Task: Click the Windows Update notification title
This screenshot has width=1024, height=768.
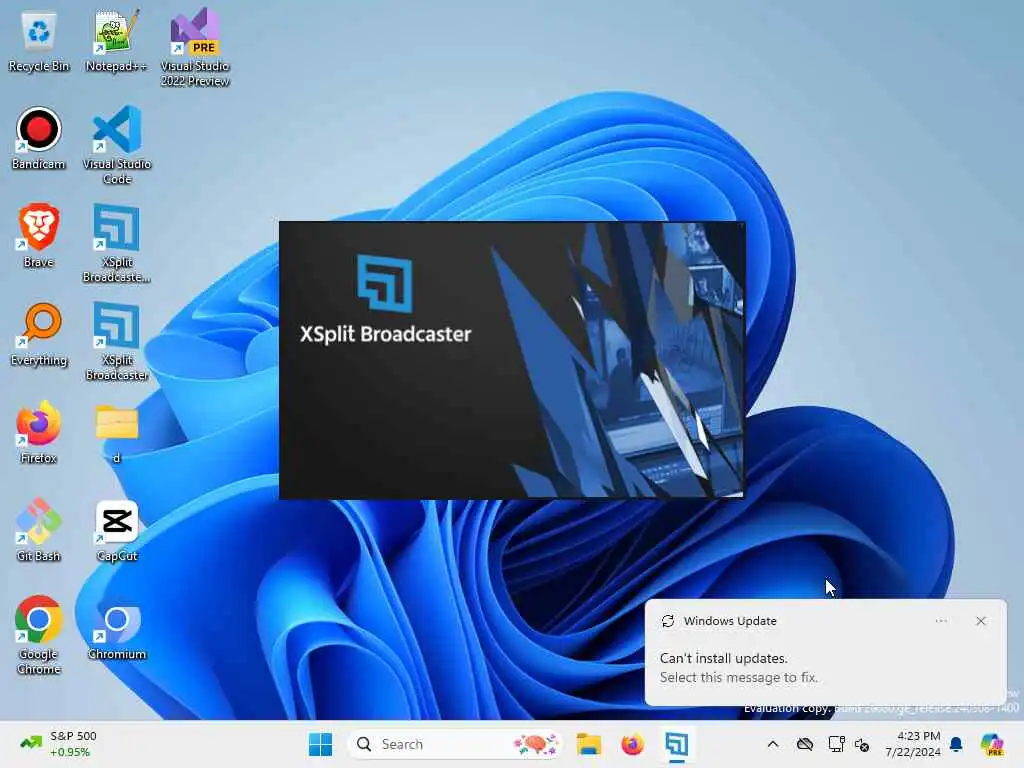Action: 730,621
